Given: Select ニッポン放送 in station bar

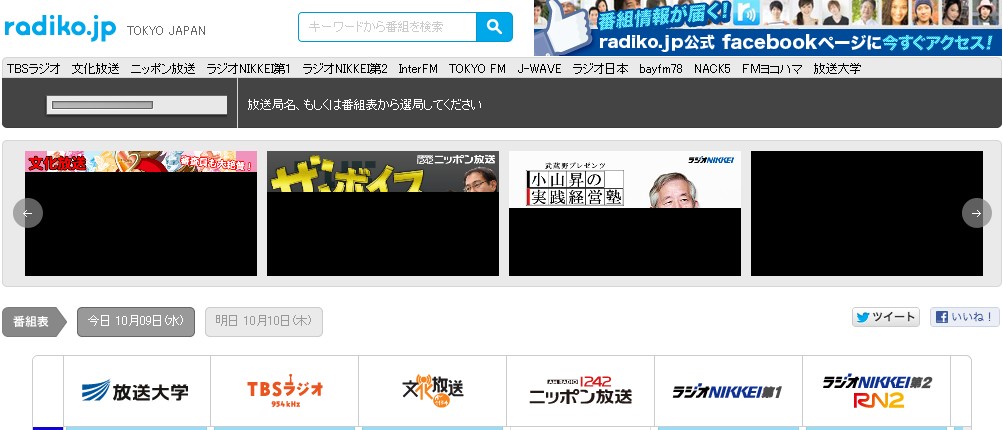Looking at the screenshot, I should 163,68.
